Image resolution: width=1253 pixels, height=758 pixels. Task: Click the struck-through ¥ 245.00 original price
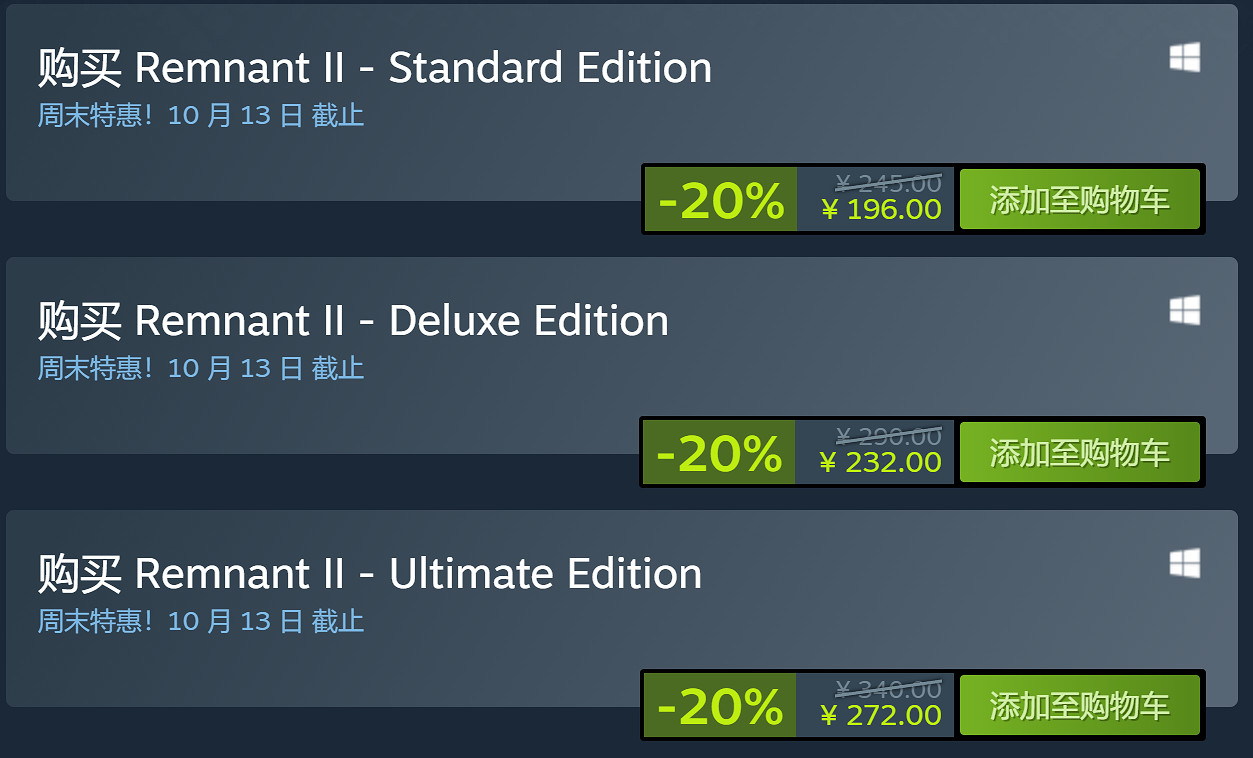(x=888, y=183)
